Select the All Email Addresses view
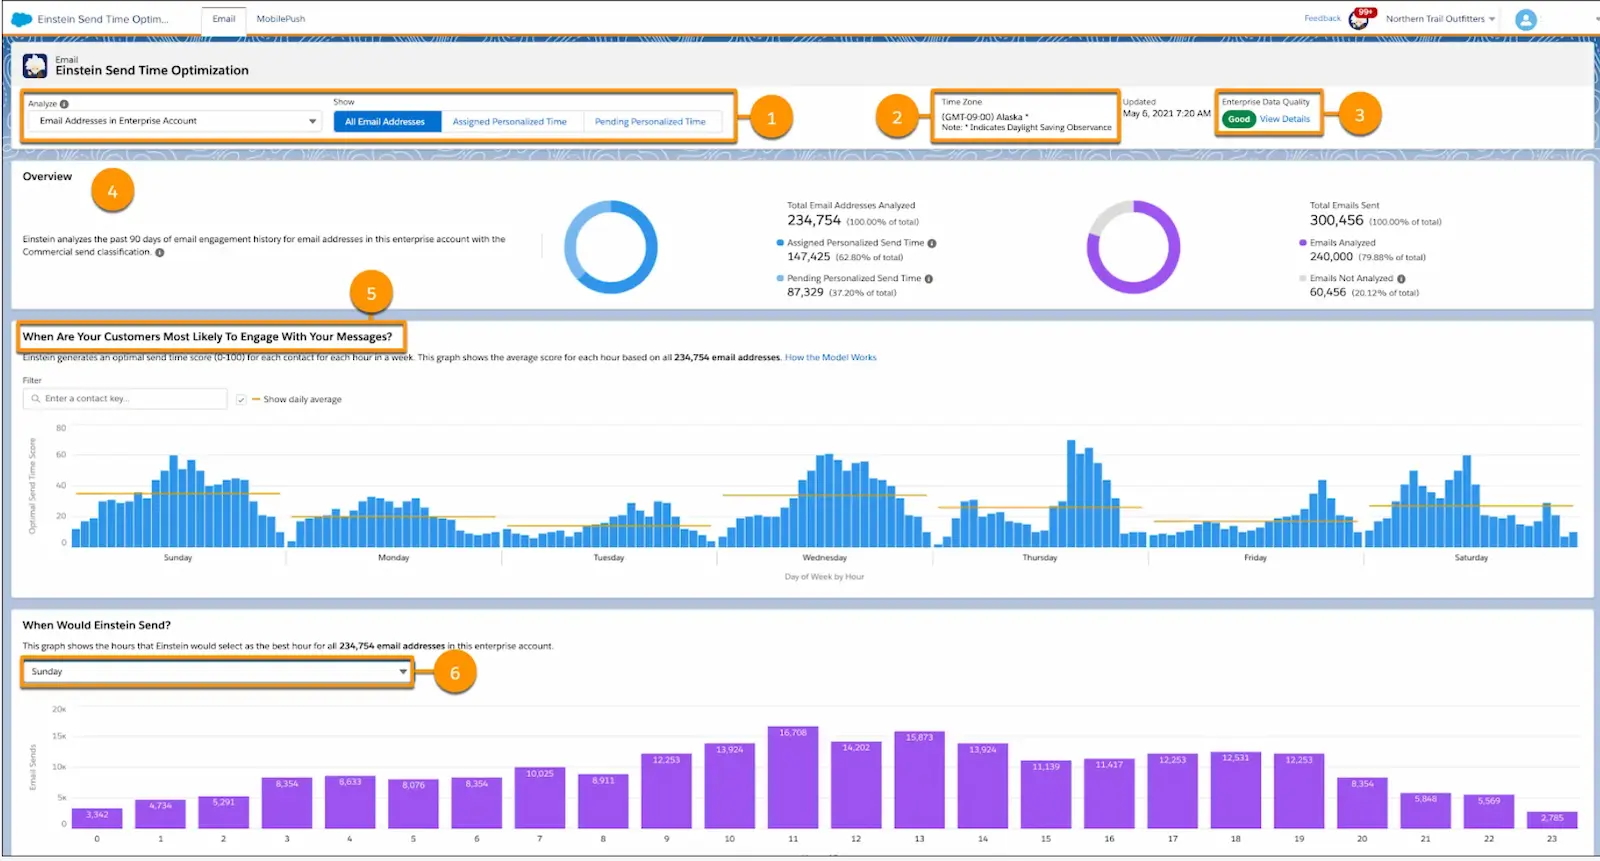 tap(385, 122)
